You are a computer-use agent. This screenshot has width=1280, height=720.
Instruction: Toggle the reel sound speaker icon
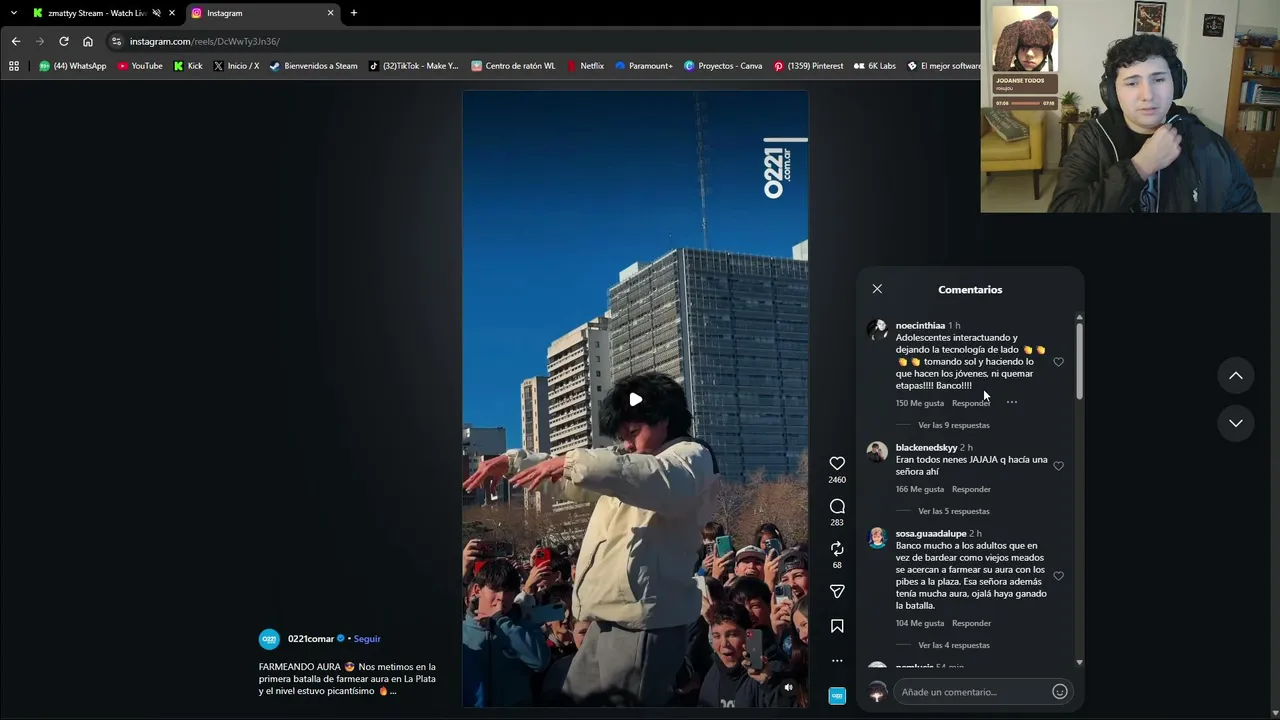coord(788,687)
